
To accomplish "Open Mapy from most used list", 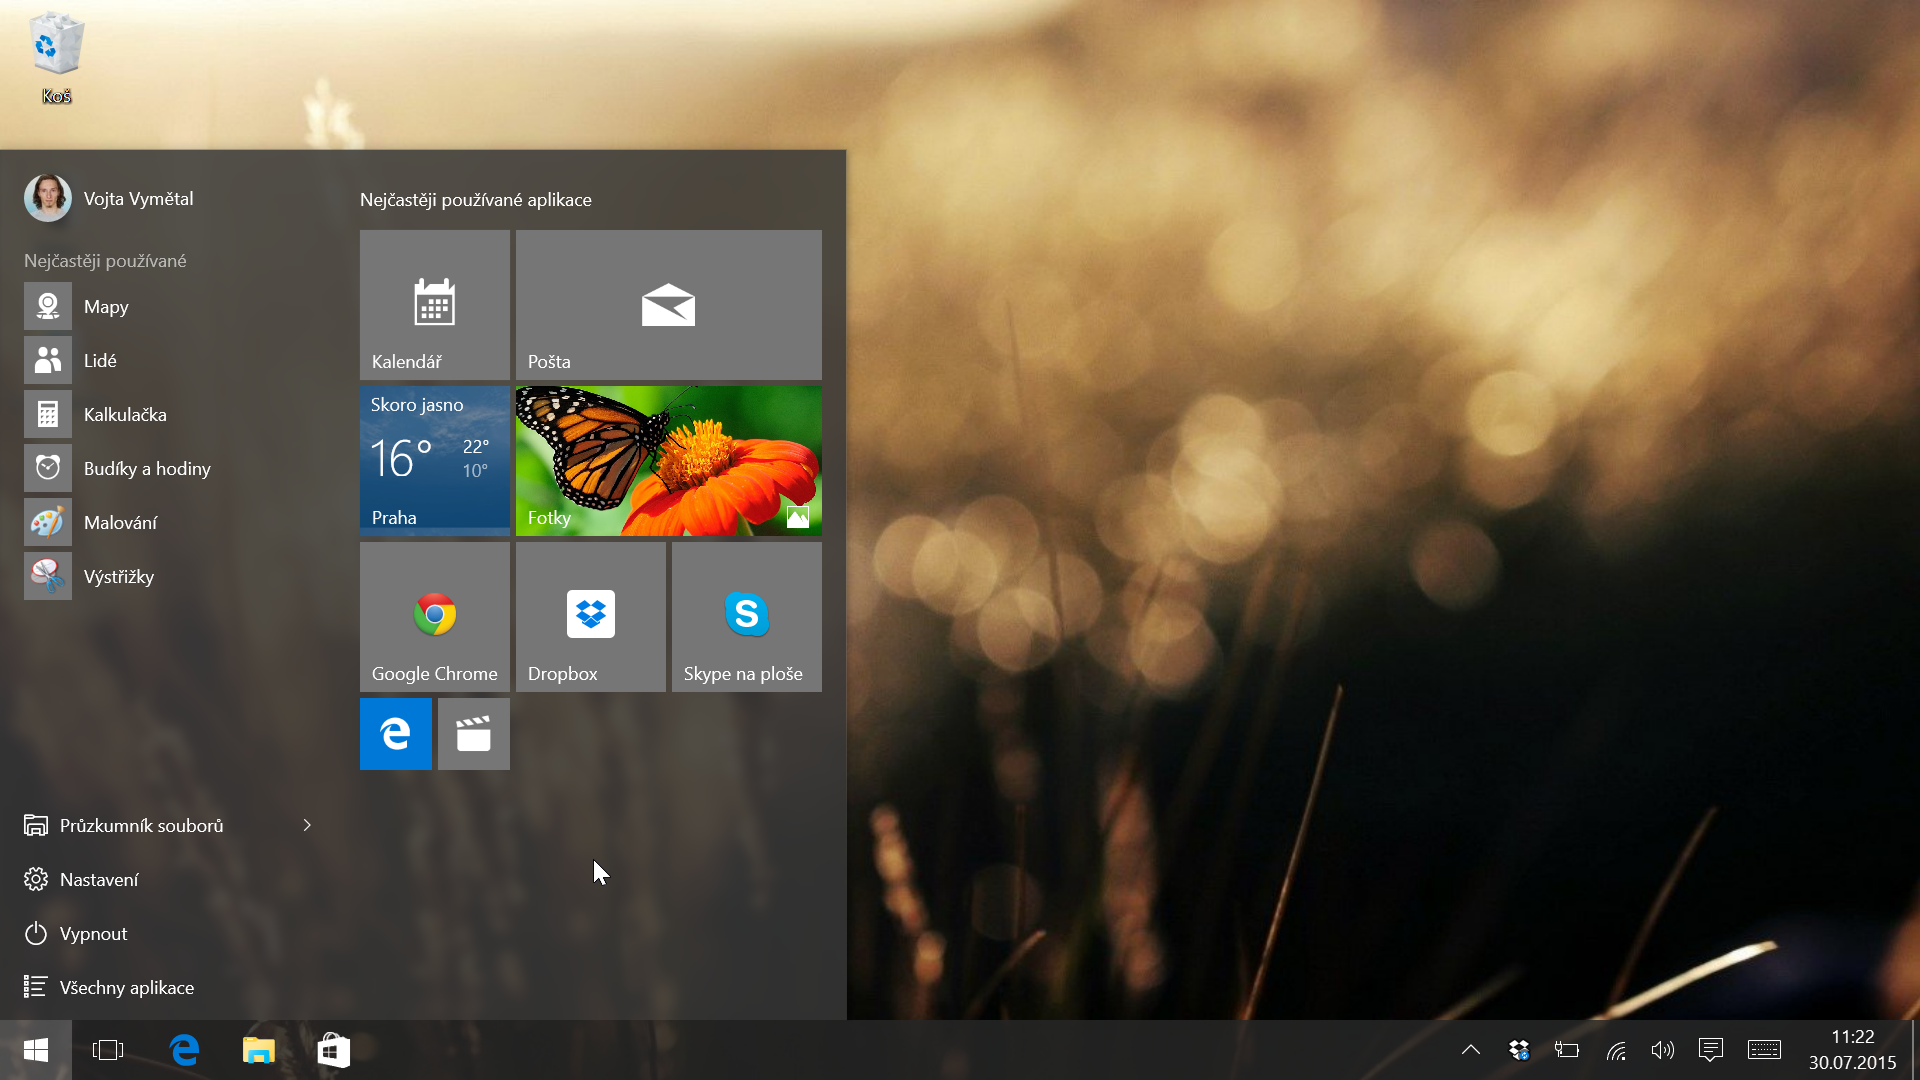I will tap(106, 307).
